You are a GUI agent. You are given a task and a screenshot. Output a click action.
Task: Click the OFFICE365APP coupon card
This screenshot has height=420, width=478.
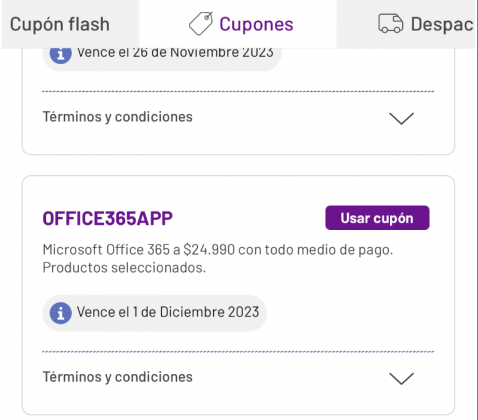[x=238, y=295]
